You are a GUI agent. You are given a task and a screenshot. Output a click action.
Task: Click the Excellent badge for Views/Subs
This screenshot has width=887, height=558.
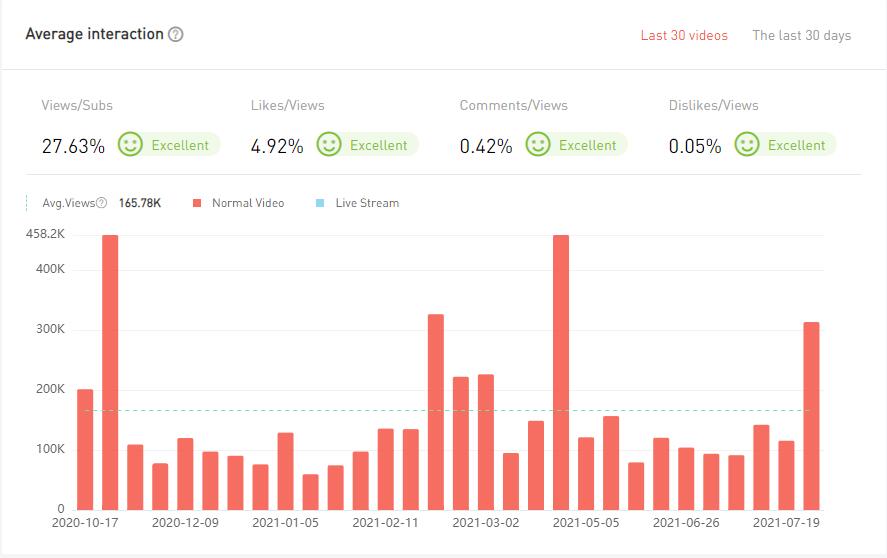click(x=180, y=145)
